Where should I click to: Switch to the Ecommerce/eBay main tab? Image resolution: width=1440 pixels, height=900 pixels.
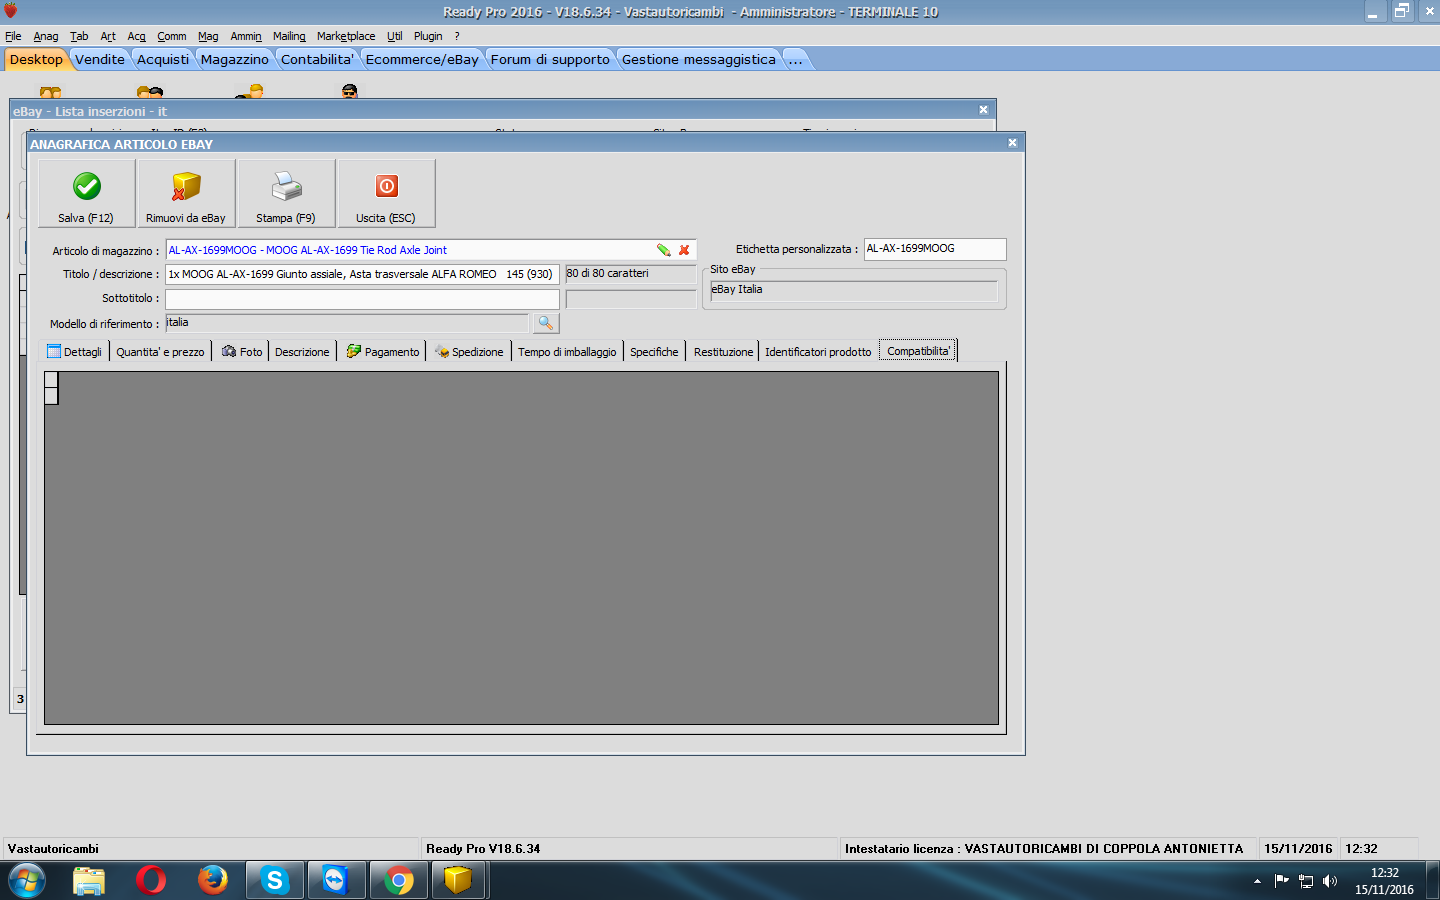point(422,59)
